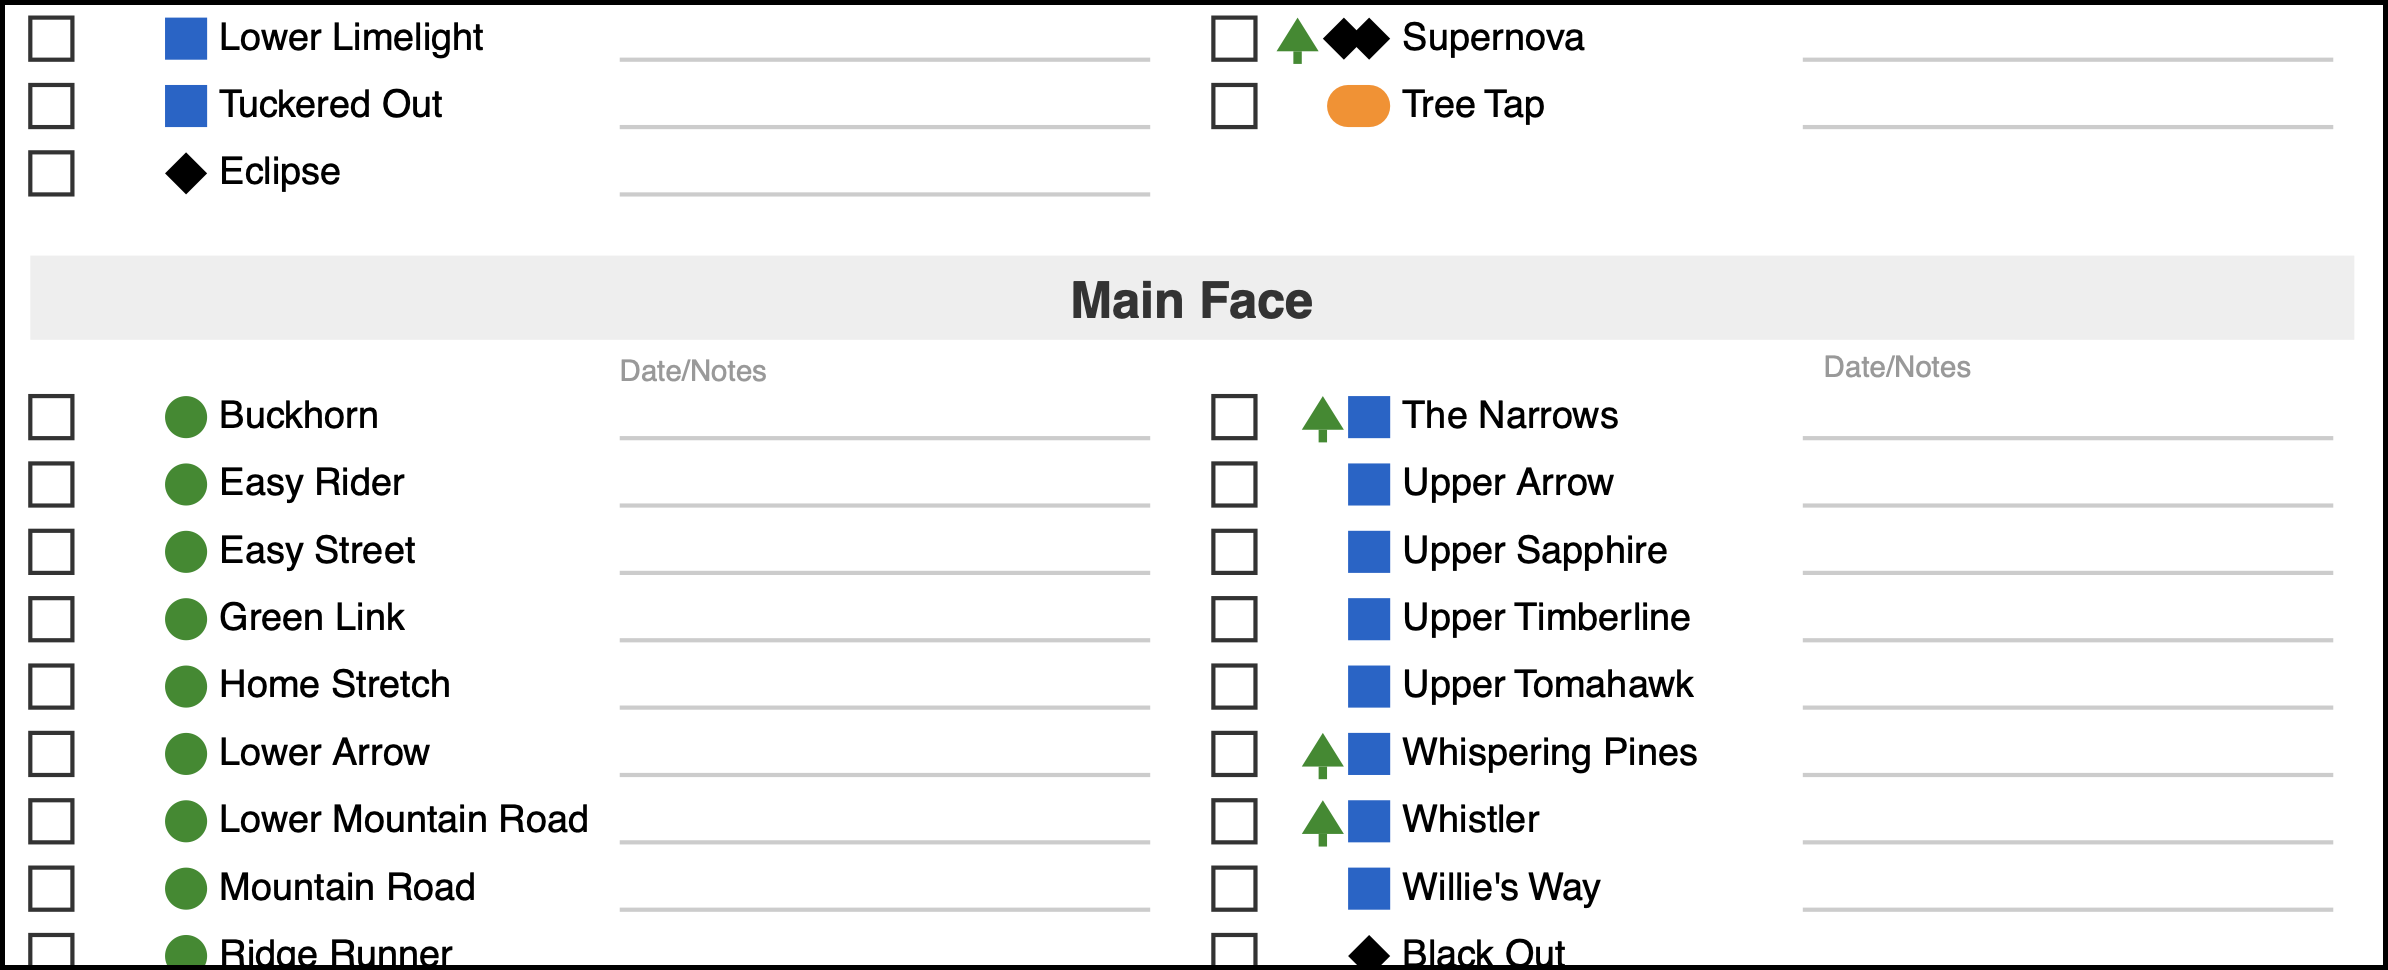Click the Lower Mountain Road trail name
Viewport: 2388px width, 970px height.
click(403, 820)
